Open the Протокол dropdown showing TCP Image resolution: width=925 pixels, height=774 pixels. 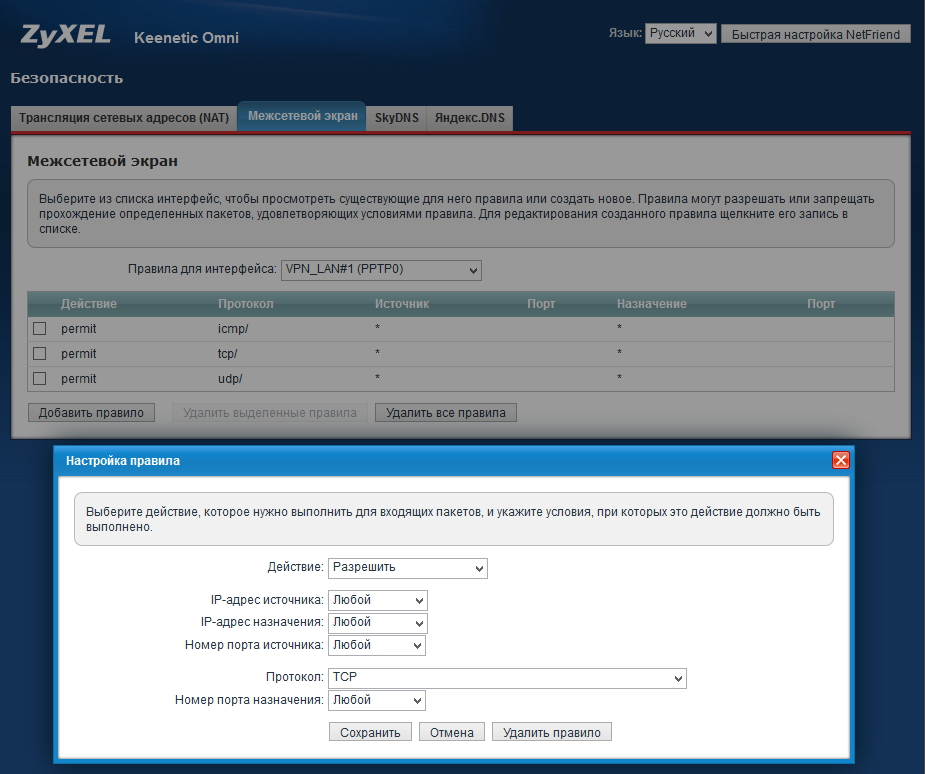point(507,678)
